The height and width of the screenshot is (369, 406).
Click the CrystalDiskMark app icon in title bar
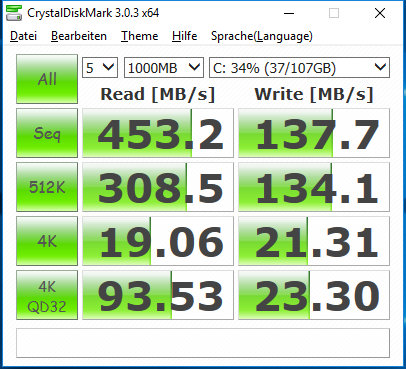click(14, 13)
